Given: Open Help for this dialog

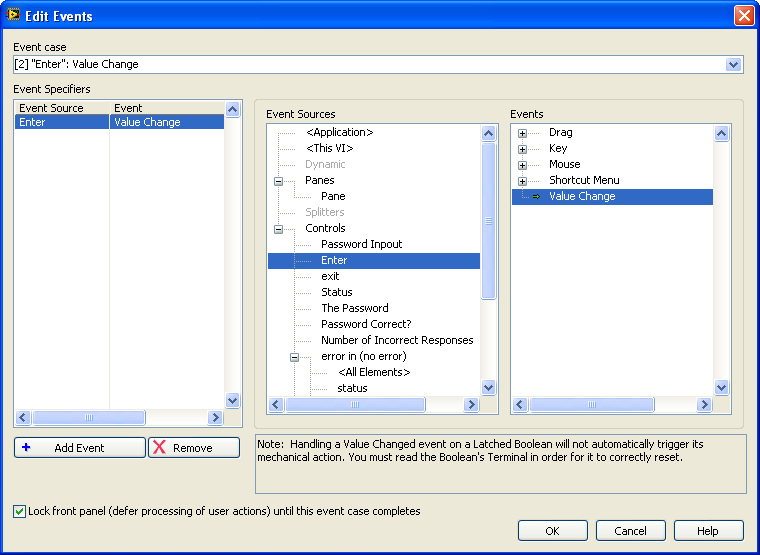Looking at the screenshot, I should pos(708,531).
